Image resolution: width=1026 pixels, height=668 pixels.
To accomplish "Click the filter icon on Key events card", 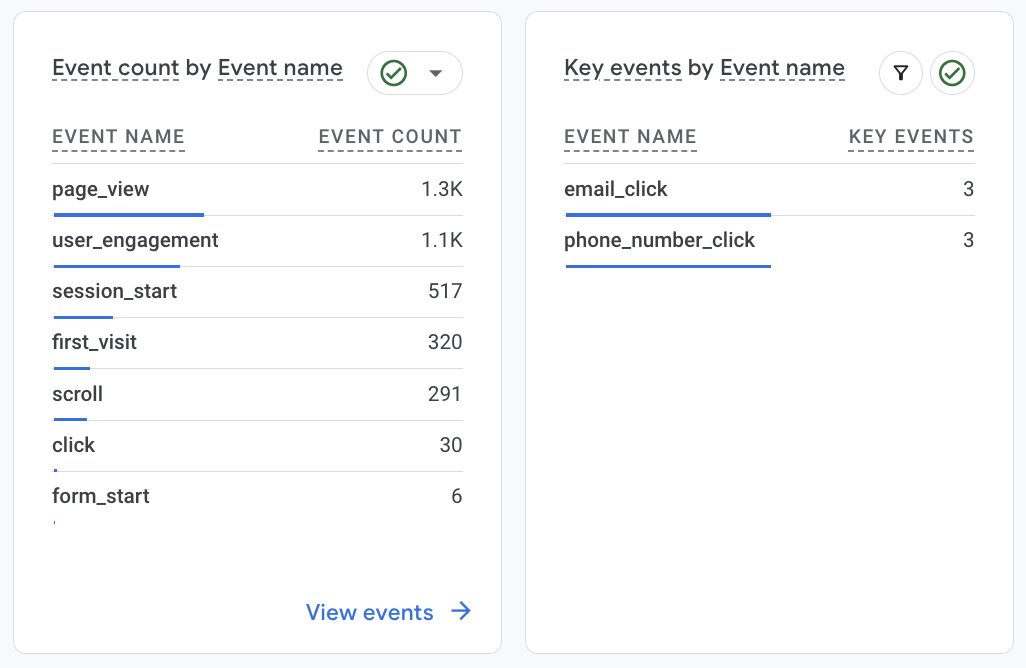I will pos(901,73).
